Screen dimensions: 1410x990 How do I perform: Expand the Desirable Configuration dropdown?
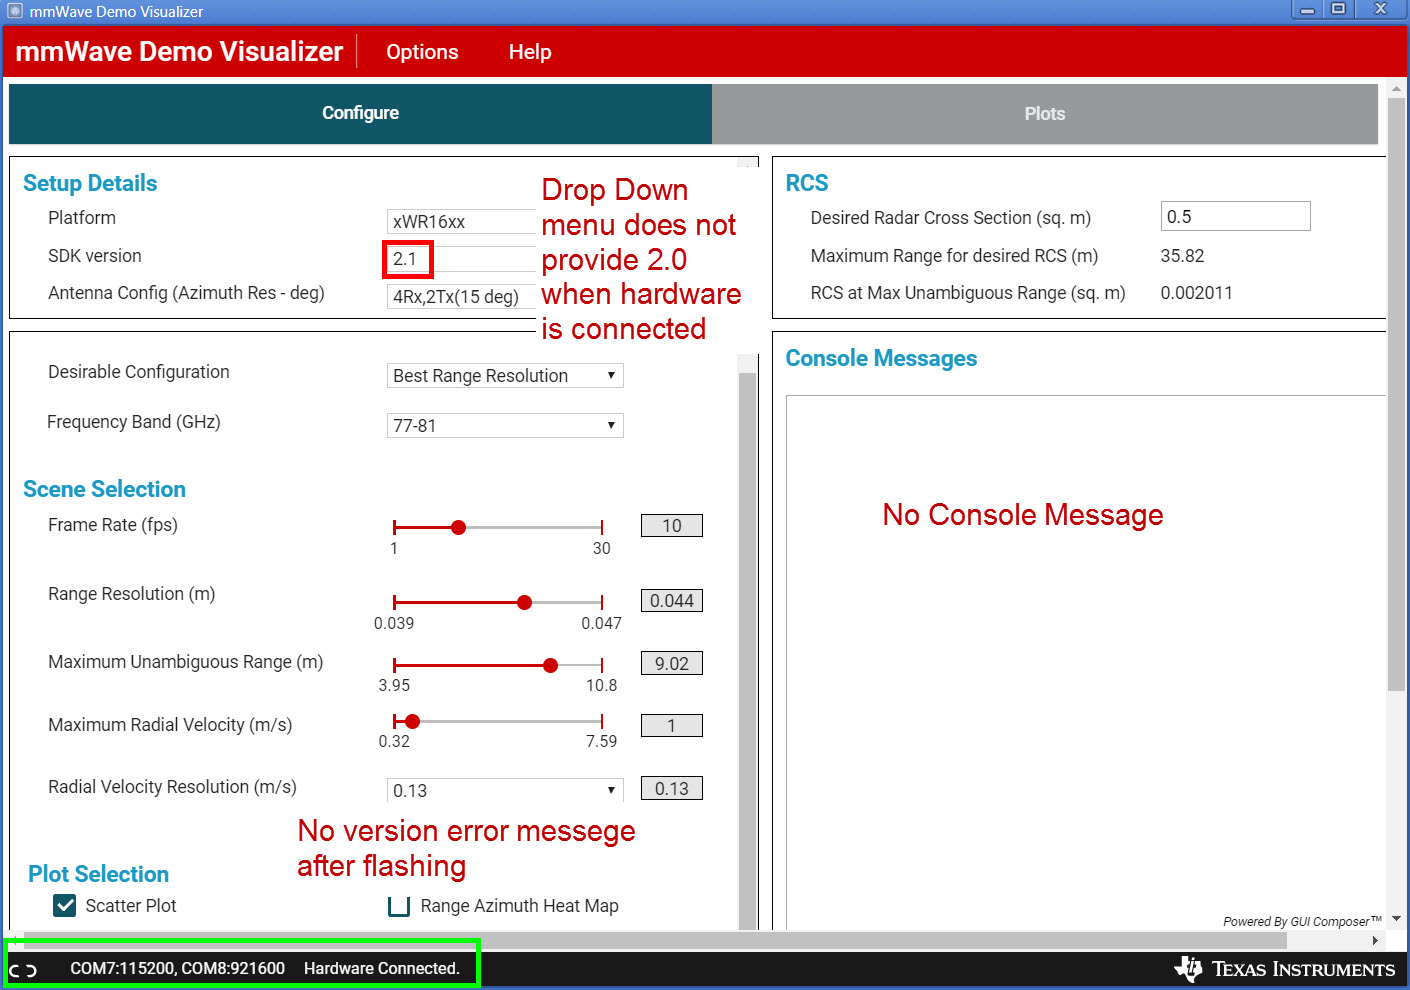(x=505, y=376)
